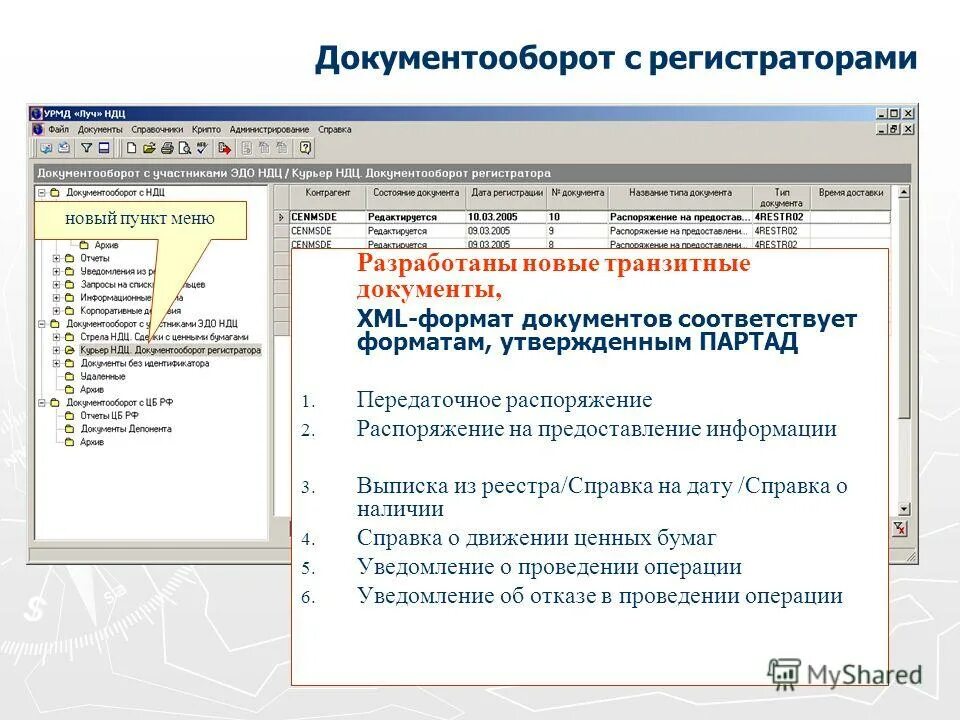Click the open folder toolbar icon
The height and width of the screenshot is (720, 960).
pyautogui.click(x=148, y=147)
